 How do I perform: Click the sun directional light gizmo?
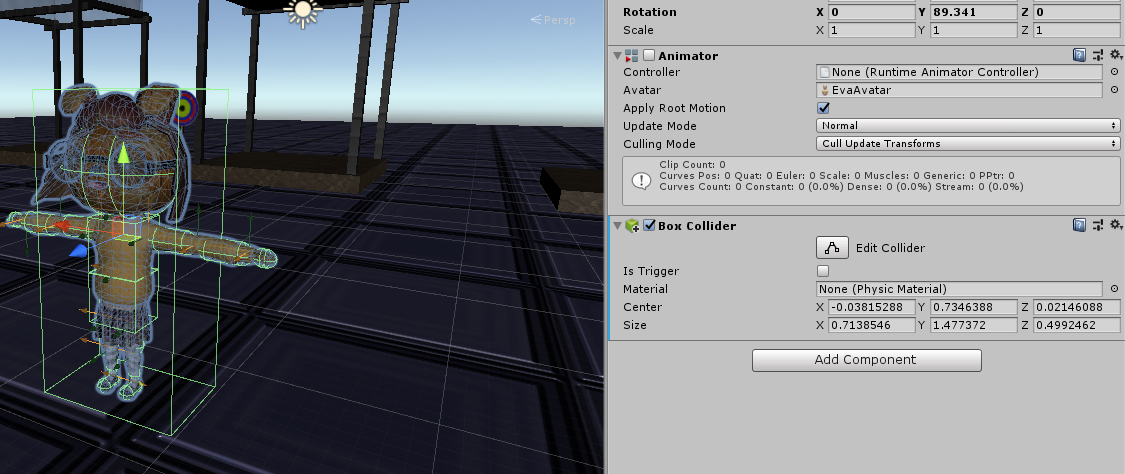tap(299, 12)
